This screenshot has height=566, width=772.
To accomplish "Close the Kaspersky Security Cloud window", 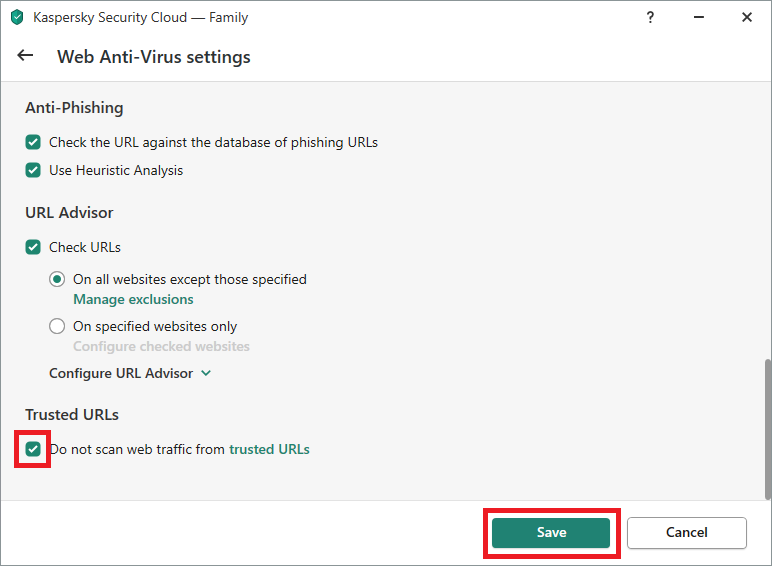I will click(747, 17).
